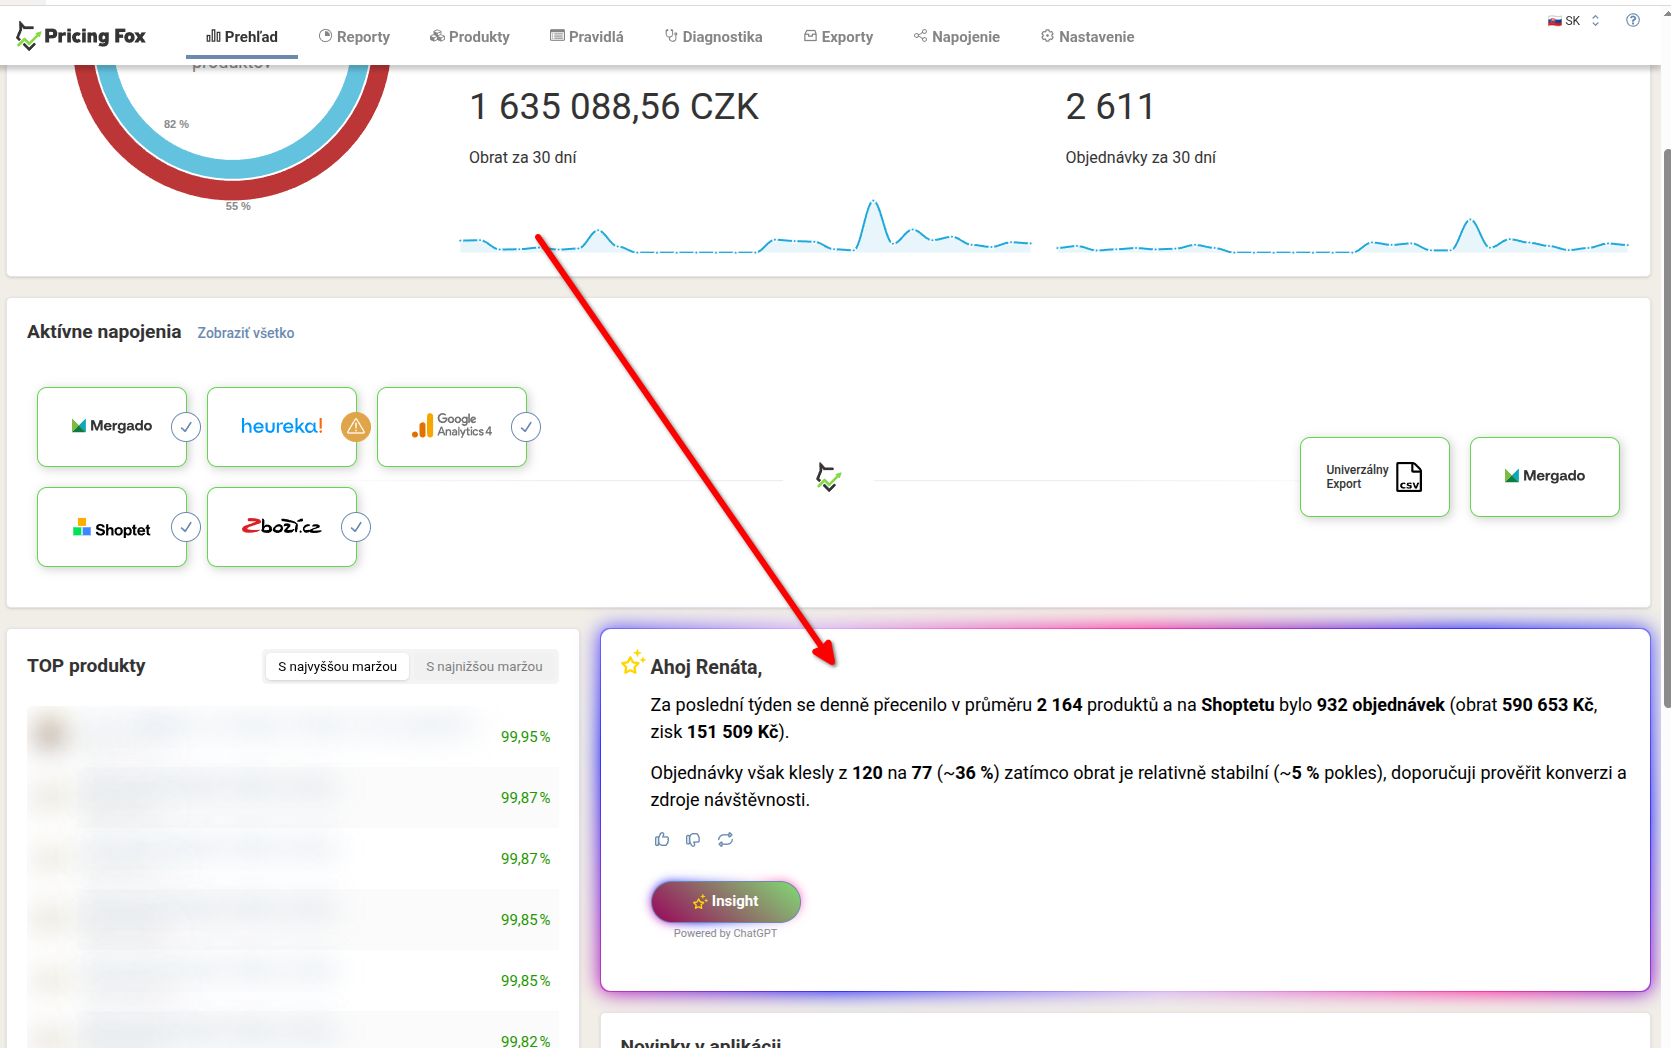Screen dimensions: 1671x1048
Task: Click the thumbs down feedback icon
Action: 693,840
